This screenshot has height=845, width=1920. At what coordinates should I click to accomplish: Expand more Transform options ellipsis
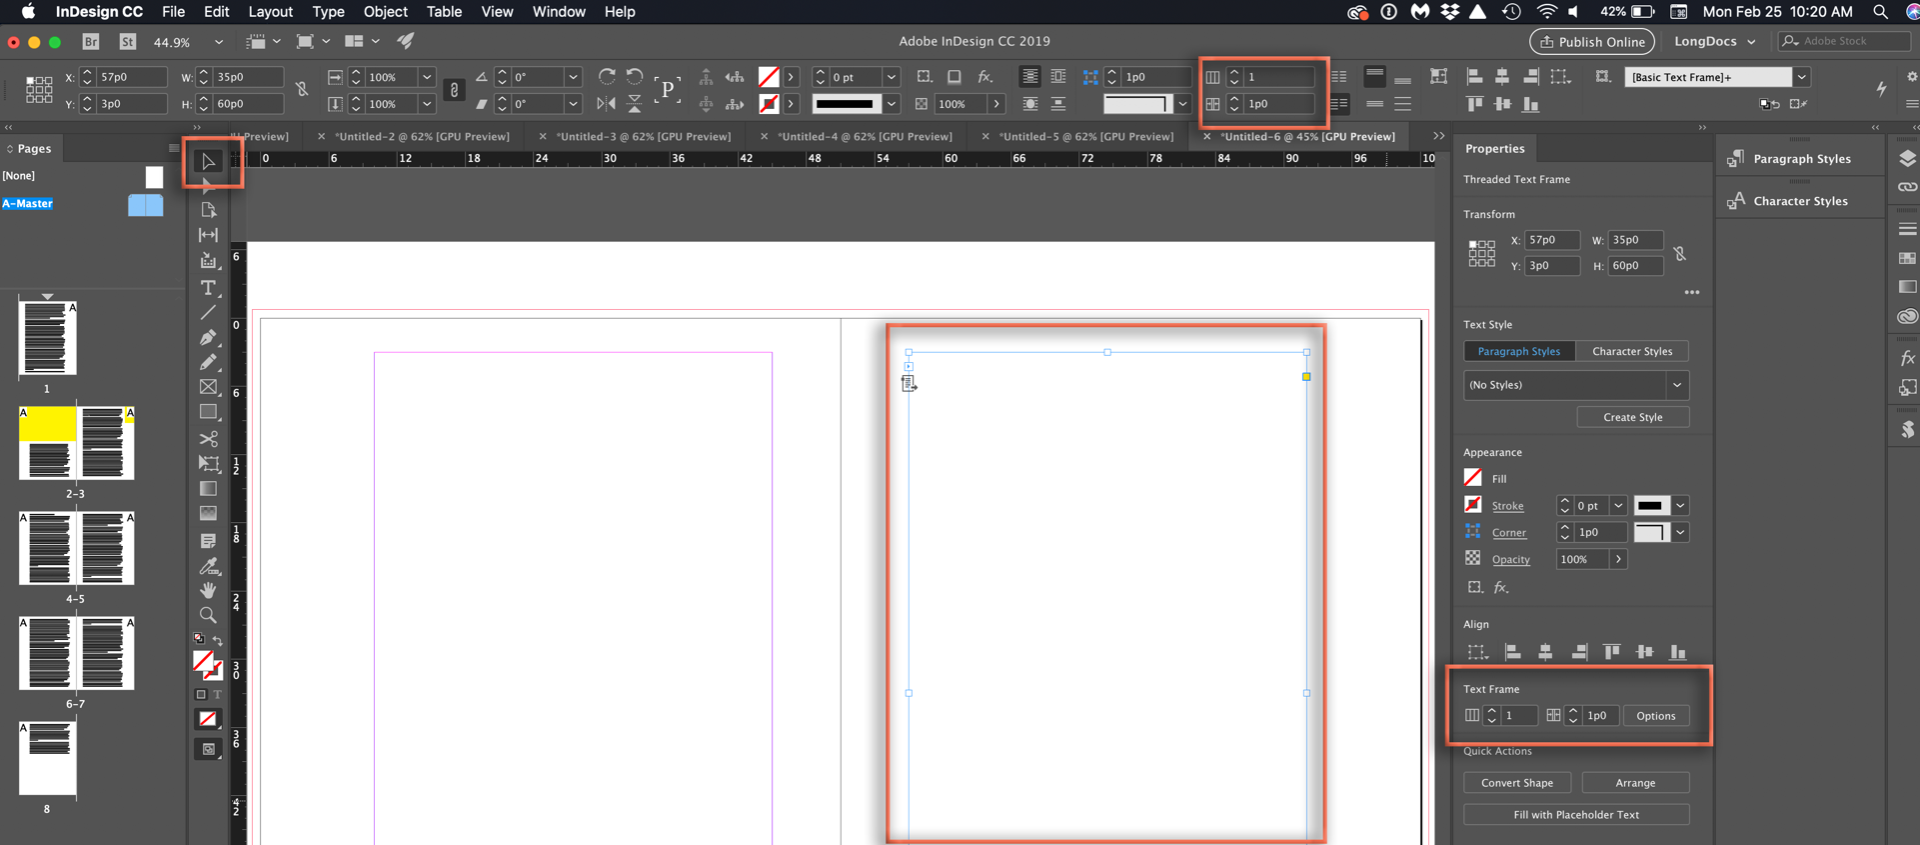[1691, 292]
